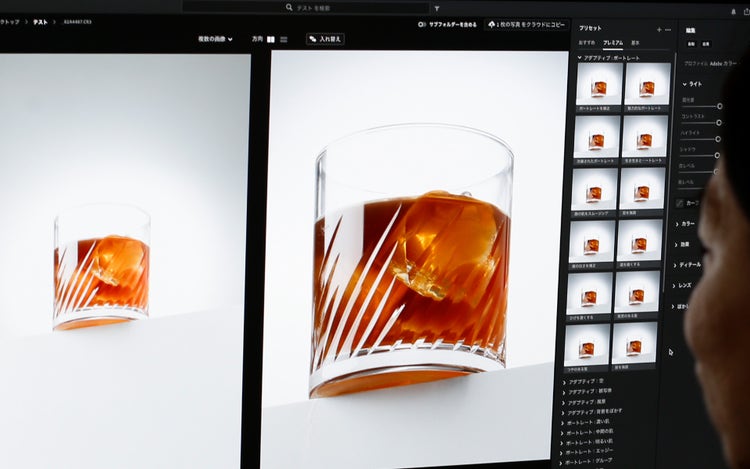Open the プロファイル Adobe カラー dropdown
Screen dimensions: 750x469
pyautogui.click(x=710, y=64)
